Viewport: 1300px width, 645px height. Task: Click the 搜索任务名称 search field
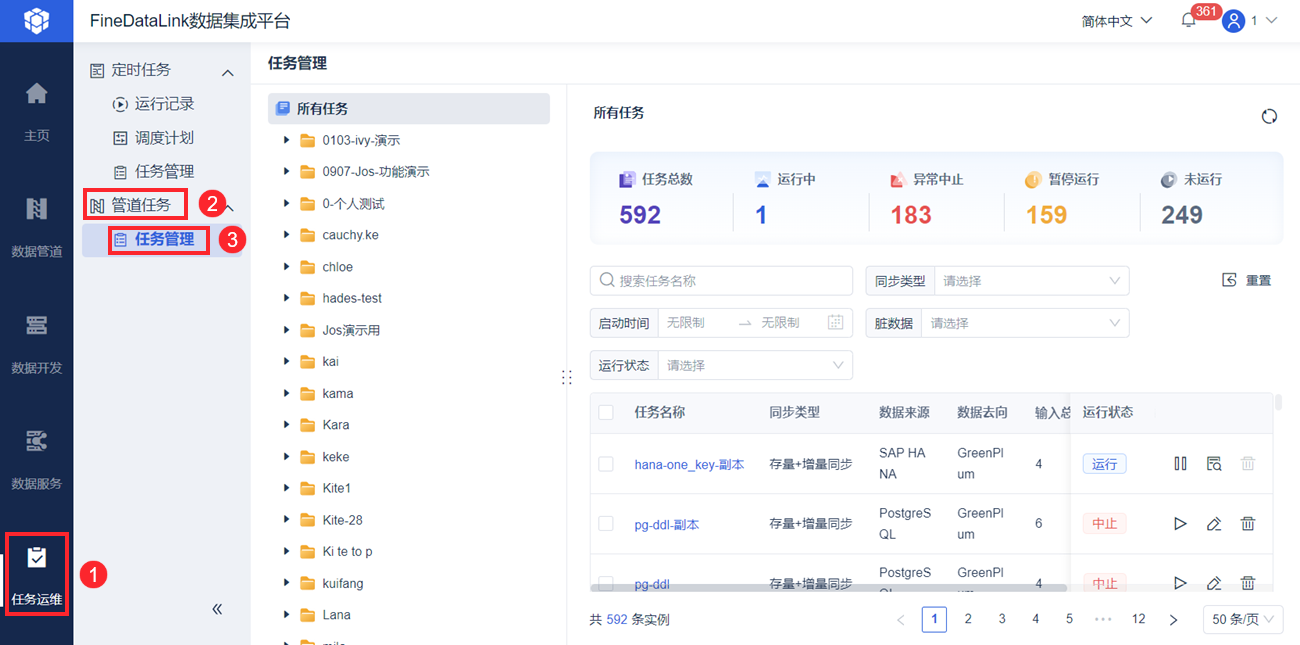(721, 280)
